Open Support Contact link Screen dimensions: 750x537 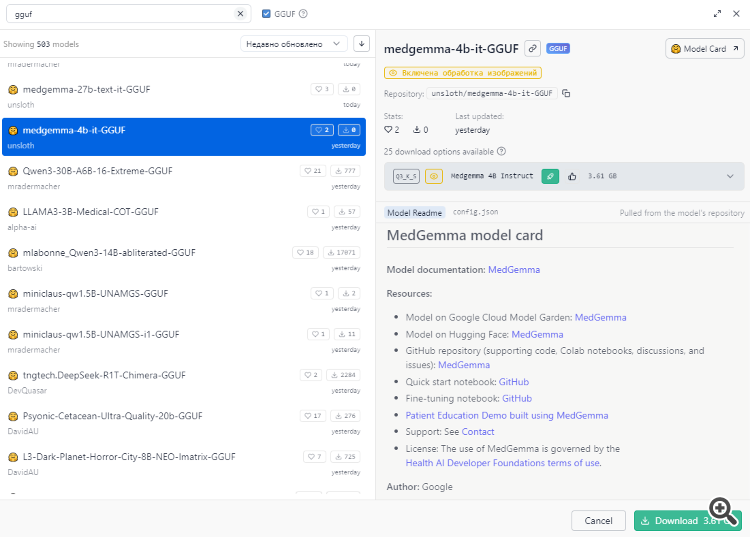(478, 432)
